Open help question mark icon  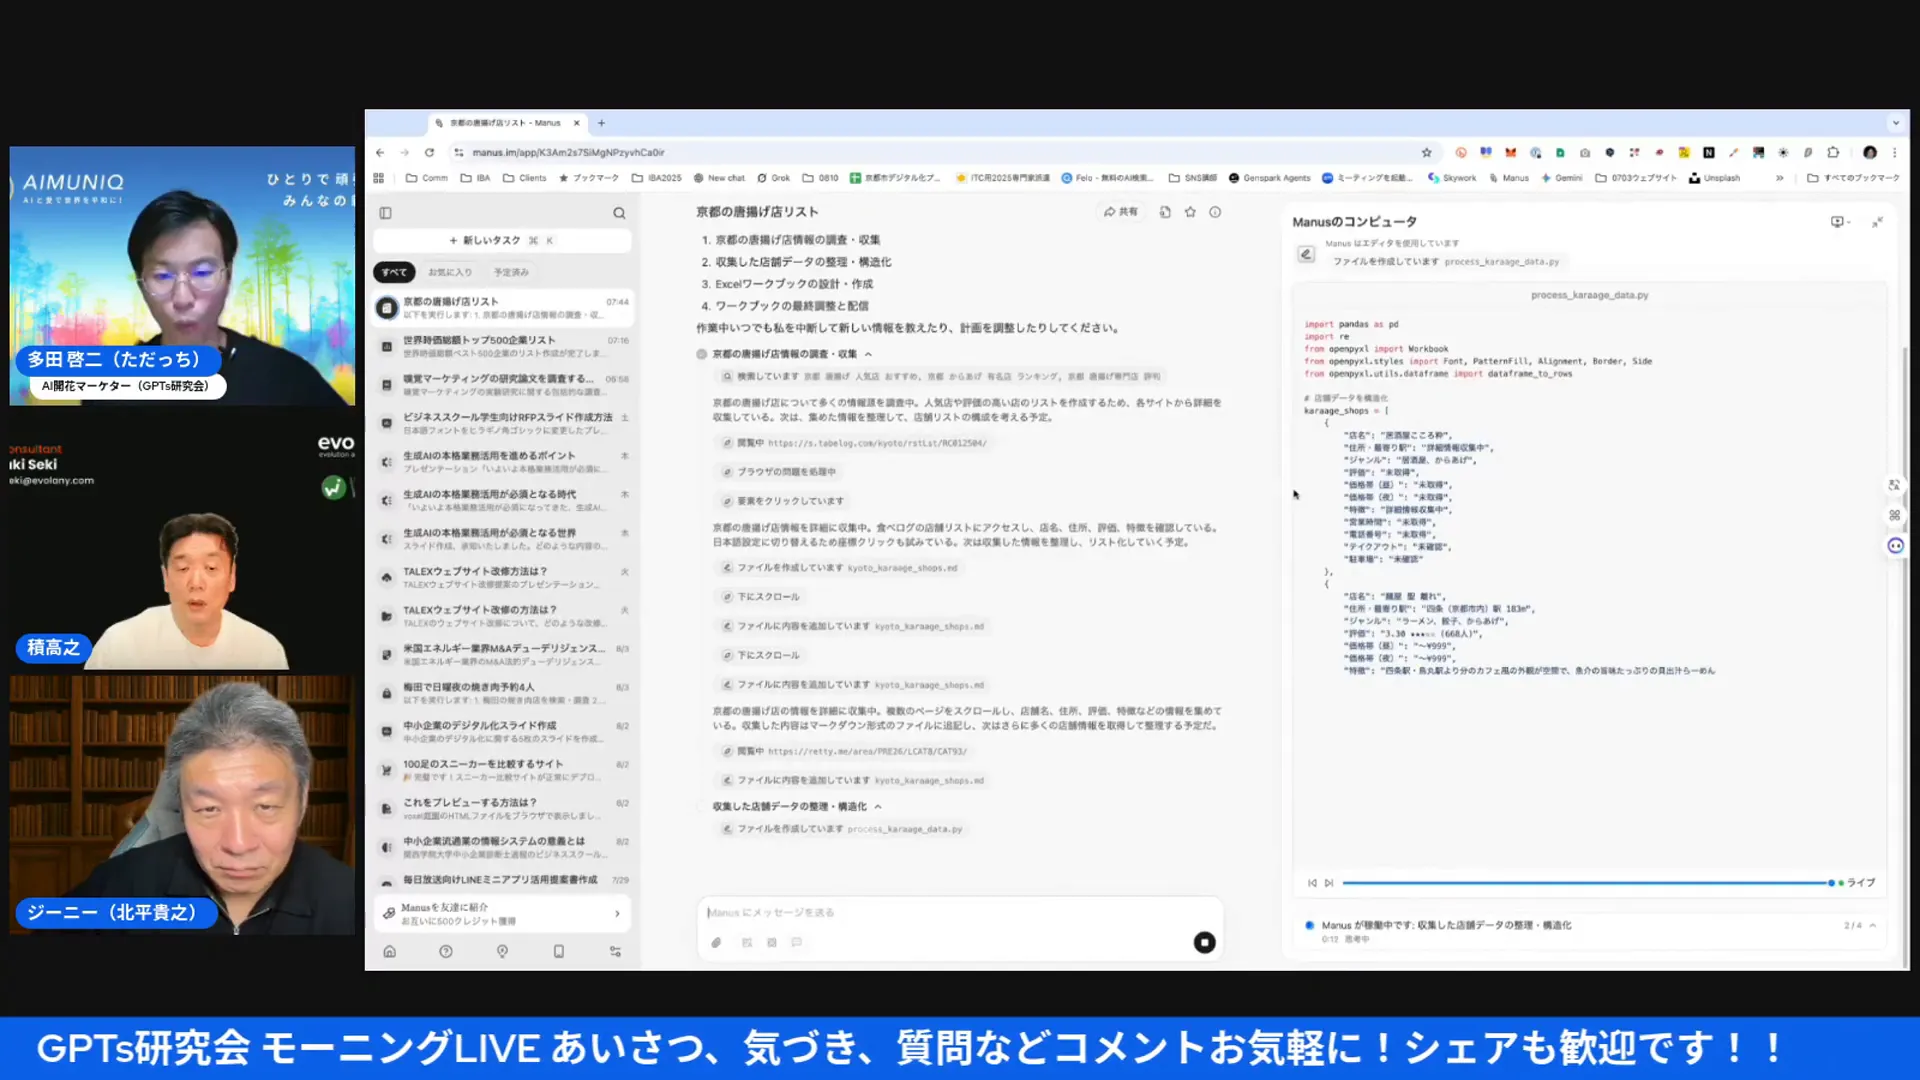click(446, 951)
